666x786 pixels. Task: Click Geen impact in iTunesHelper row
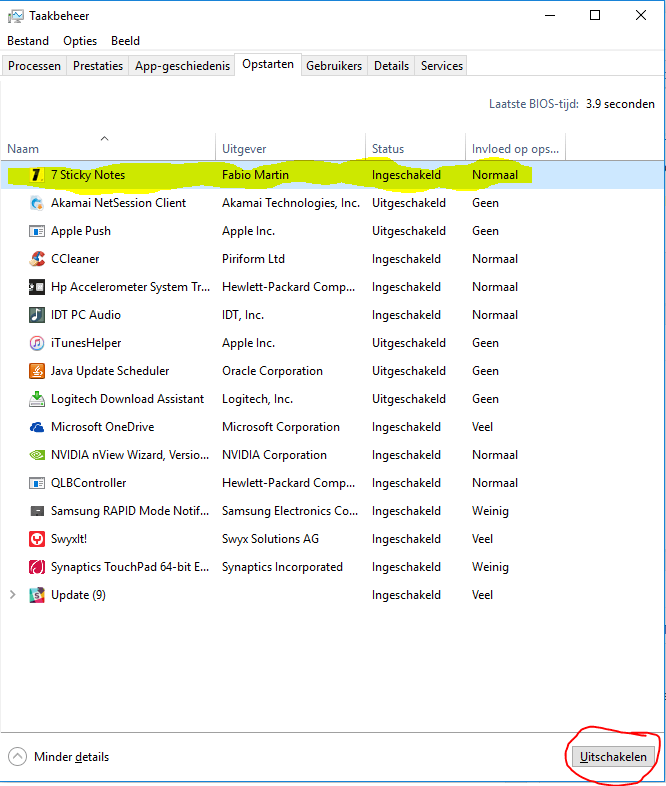tap(485, 343)
